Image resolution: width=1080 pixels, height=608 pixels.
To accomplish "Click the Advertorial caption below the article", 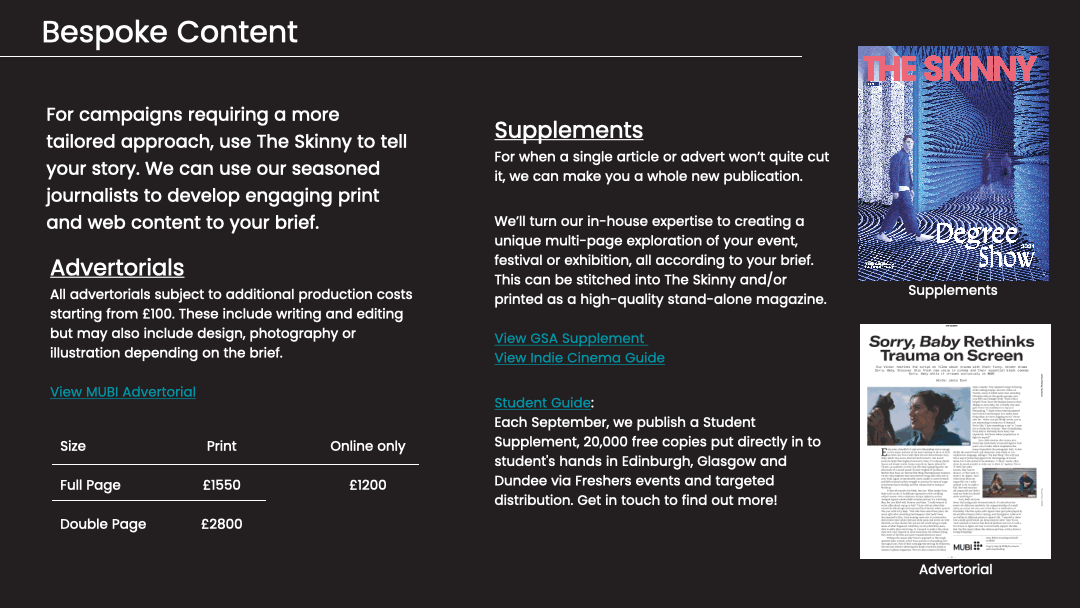I will [955, 570].
